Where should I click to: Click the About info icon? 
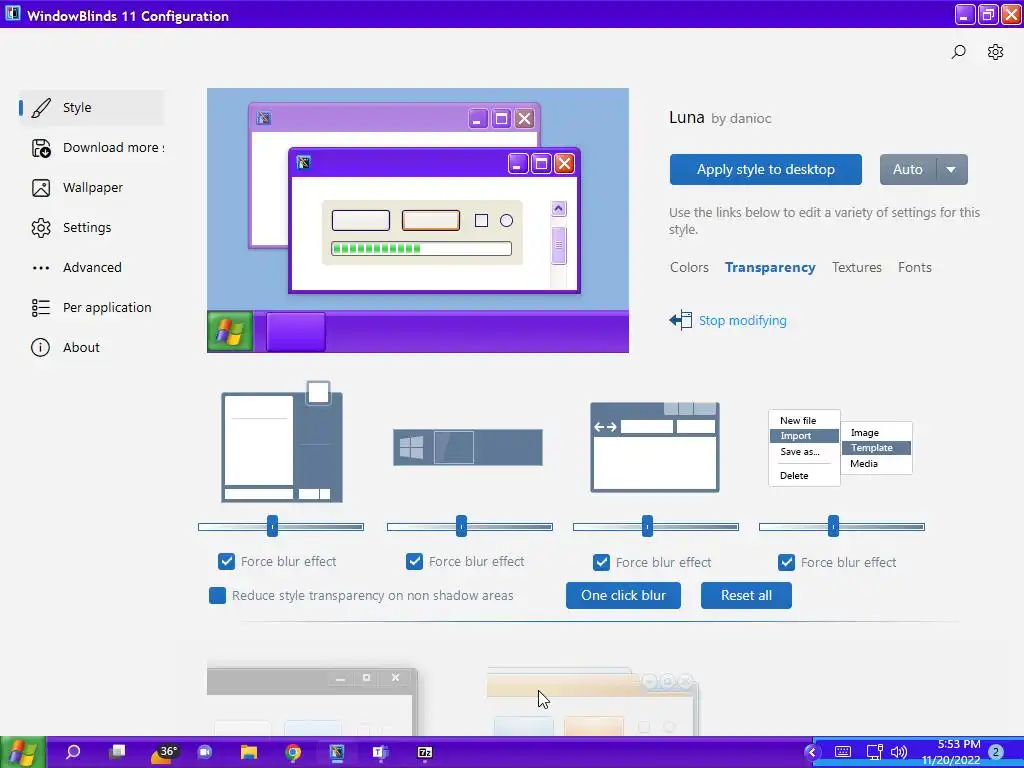pos(40,347)
